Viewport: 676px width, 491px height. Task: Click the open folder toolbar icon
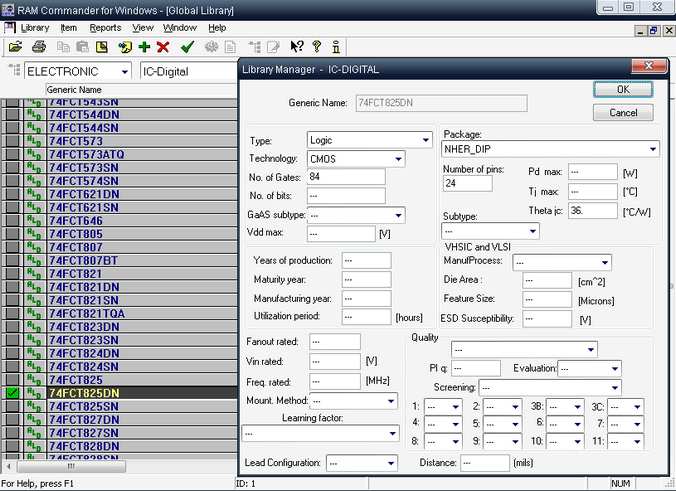(x=15, y=47)
